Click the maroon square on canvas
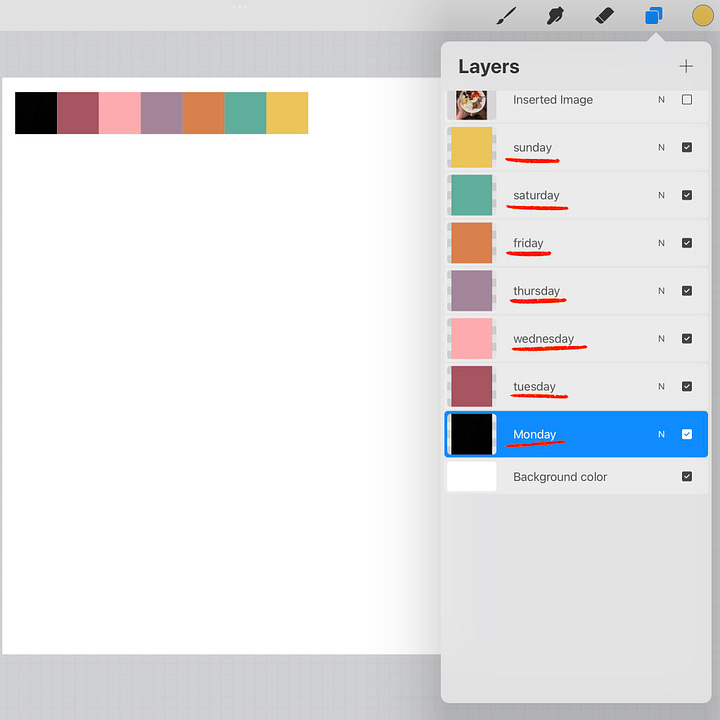This screenshot has height=720, width=720. click(x=78, y=113)
